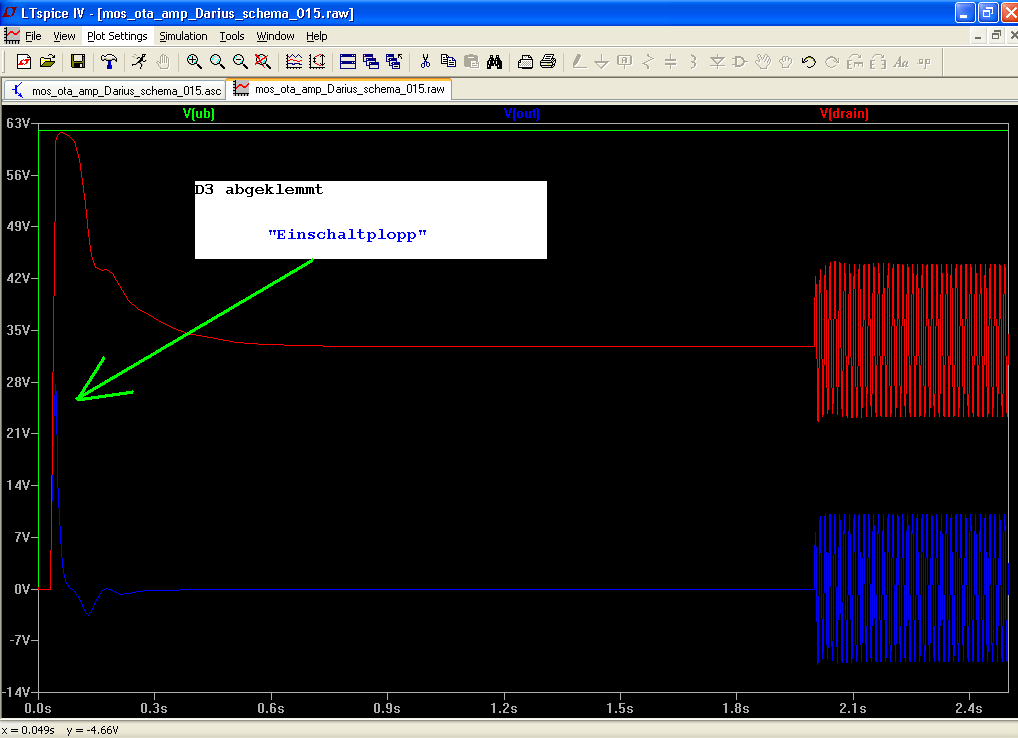Click the plot icon left of the File menu
Screen dimensions: 1018x738
[x=12, y=36]
